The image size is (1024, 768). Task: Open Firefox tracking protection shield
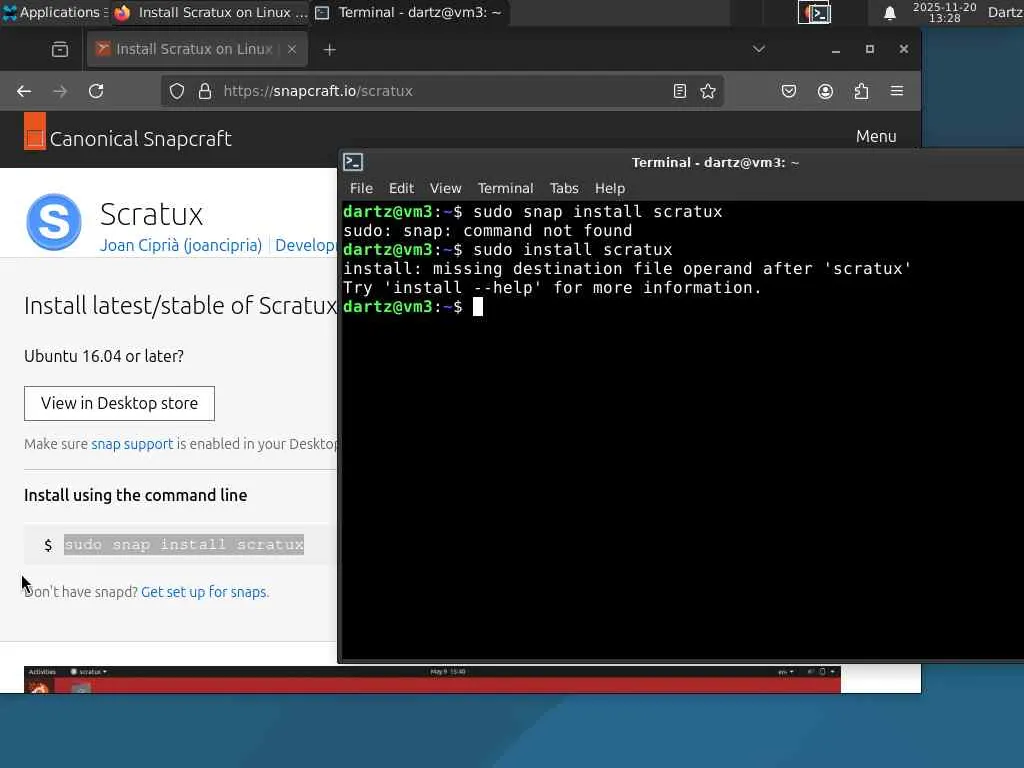[177, 91]
